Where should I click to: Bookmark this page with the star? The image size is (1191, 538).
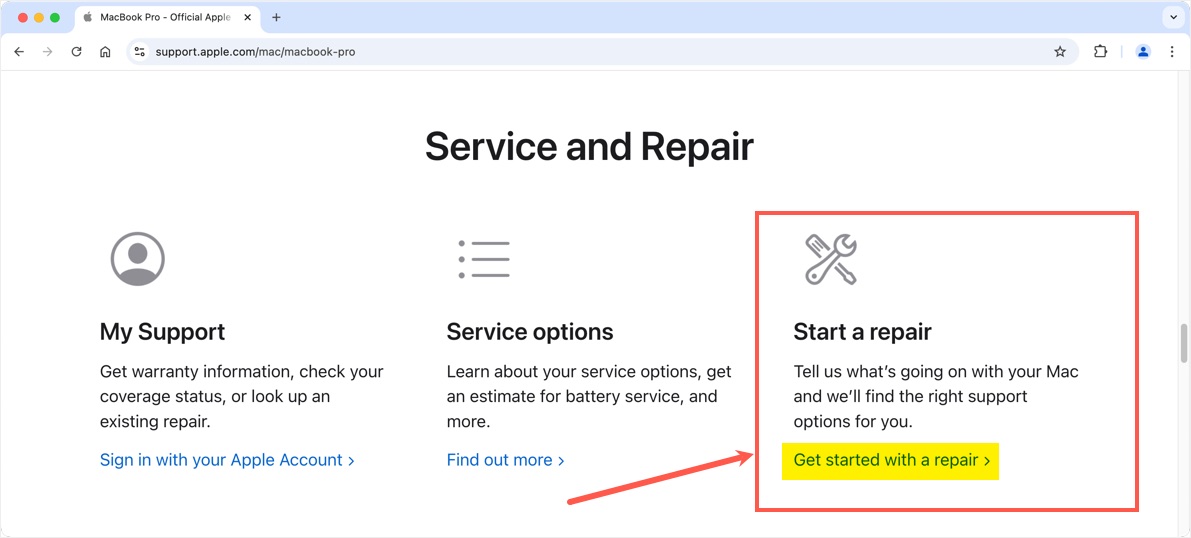pos(1060,52)
